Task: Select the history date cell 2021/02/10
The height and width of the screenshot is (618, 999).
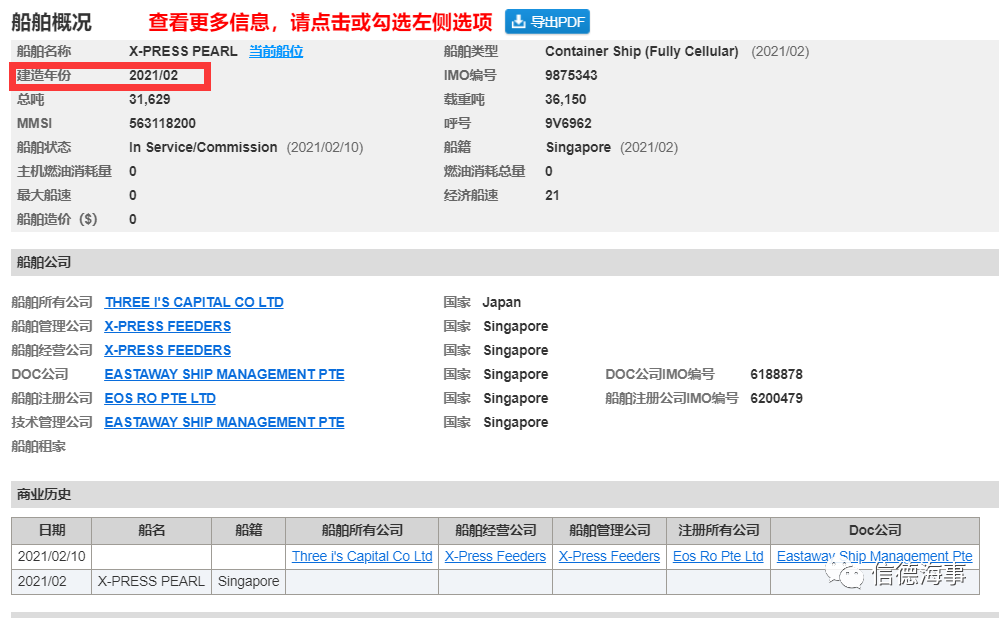Action: (x=52, y=556)
